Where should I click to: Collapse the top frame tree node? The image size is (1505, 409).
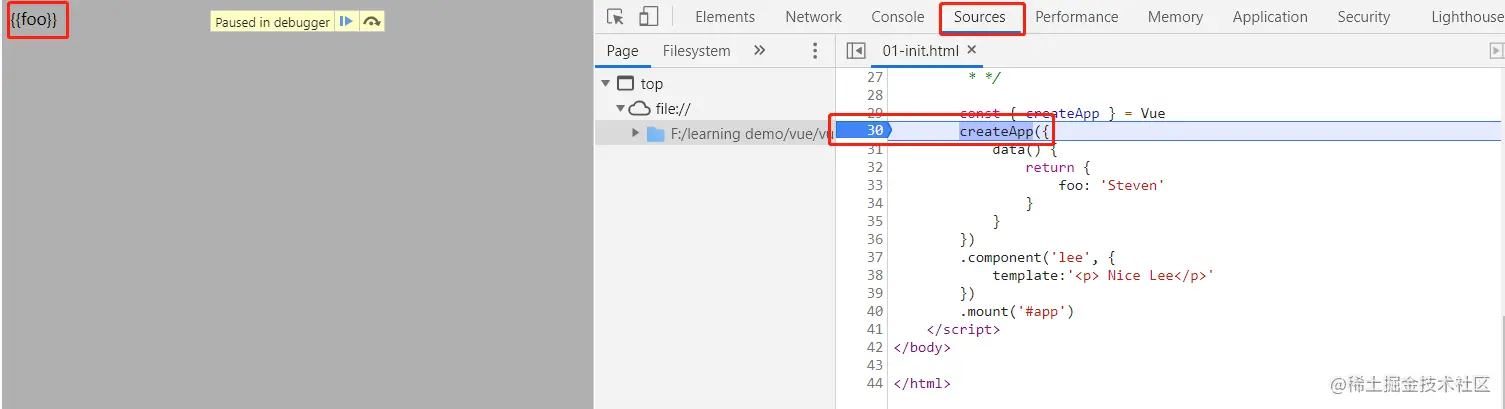[606, 84]
